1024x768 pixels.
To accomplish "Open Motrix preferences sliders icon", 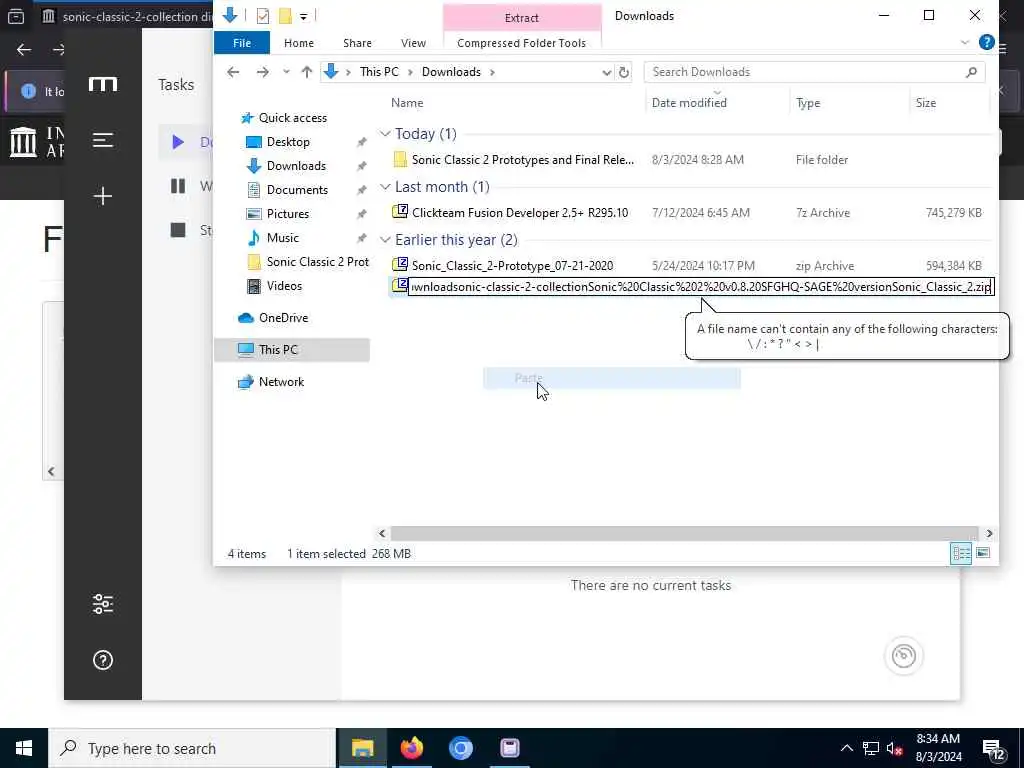I will (x=103, y=604).
